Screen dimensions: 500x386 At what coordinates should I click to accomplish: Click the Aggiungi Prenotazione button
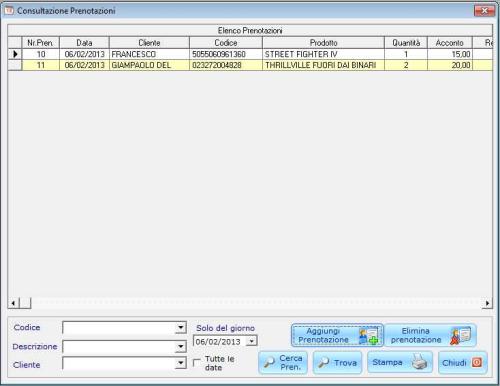point(337,335)
